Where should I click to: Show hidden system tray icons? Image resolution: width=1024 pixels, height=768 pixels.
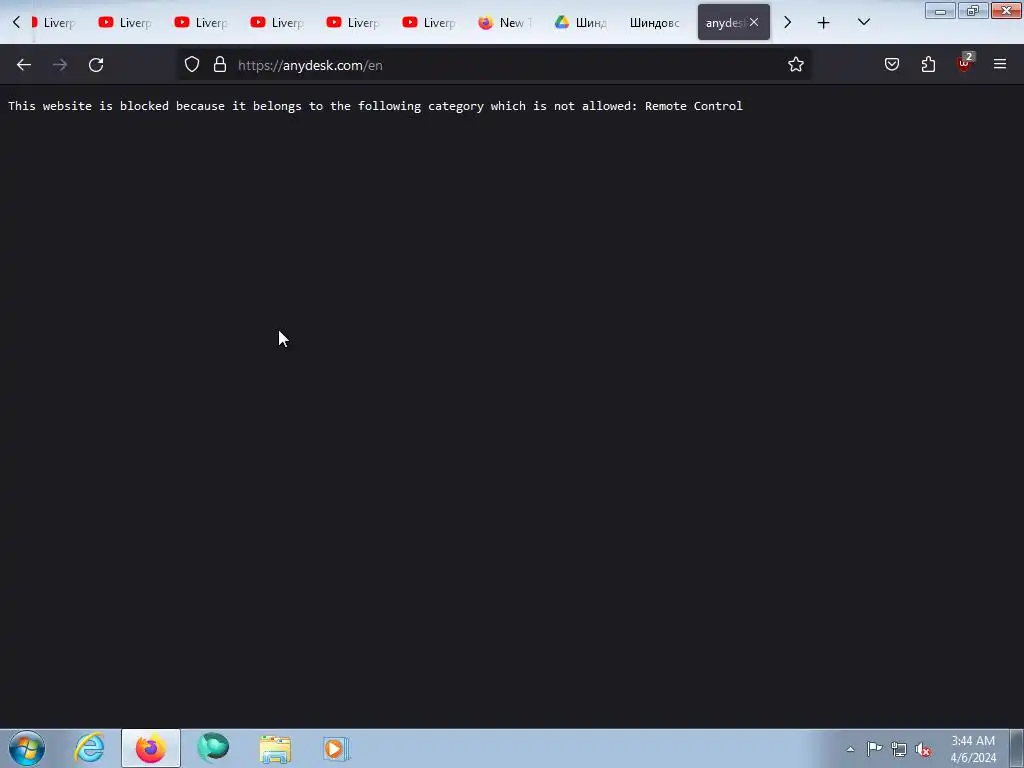click(850, 749)
